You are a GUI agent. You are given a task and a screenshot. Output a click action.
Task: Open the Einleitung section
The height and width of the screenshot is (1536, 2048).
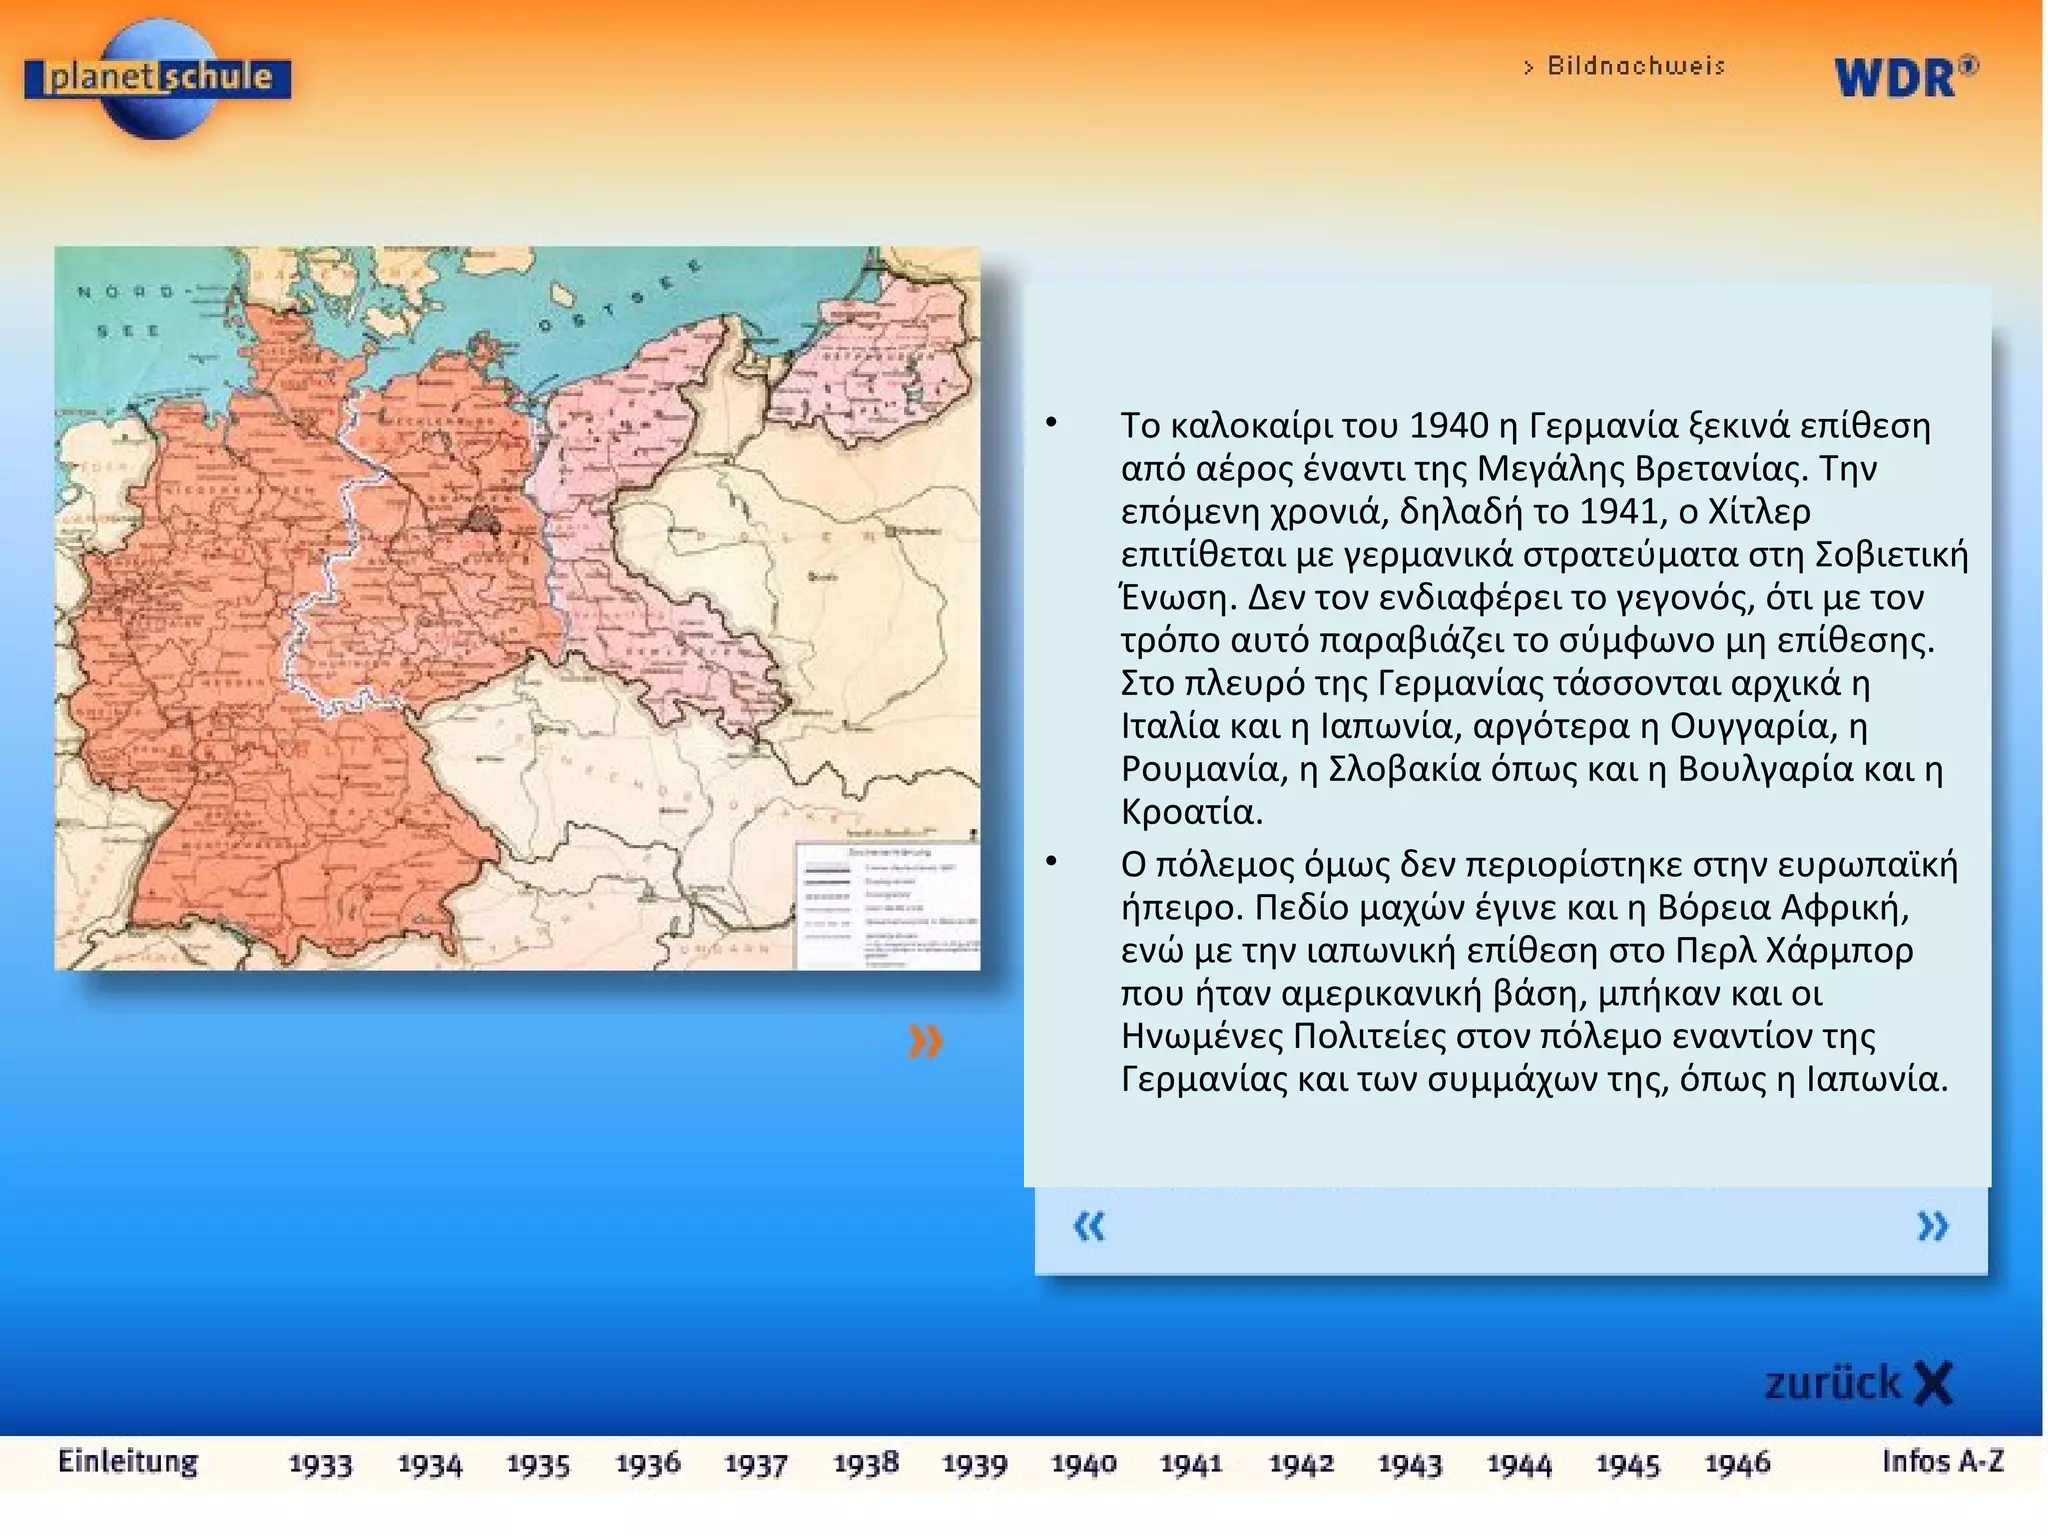[128, 1462]
